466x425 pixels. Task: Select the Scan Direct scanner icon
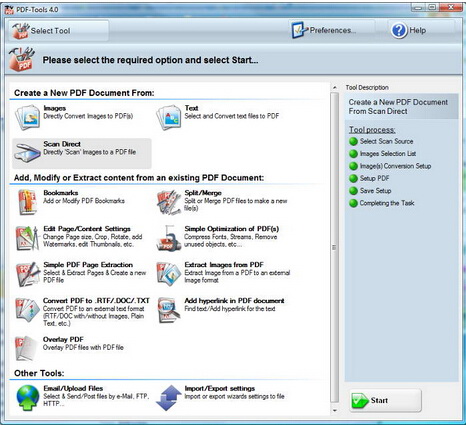[x=28, y=153]
